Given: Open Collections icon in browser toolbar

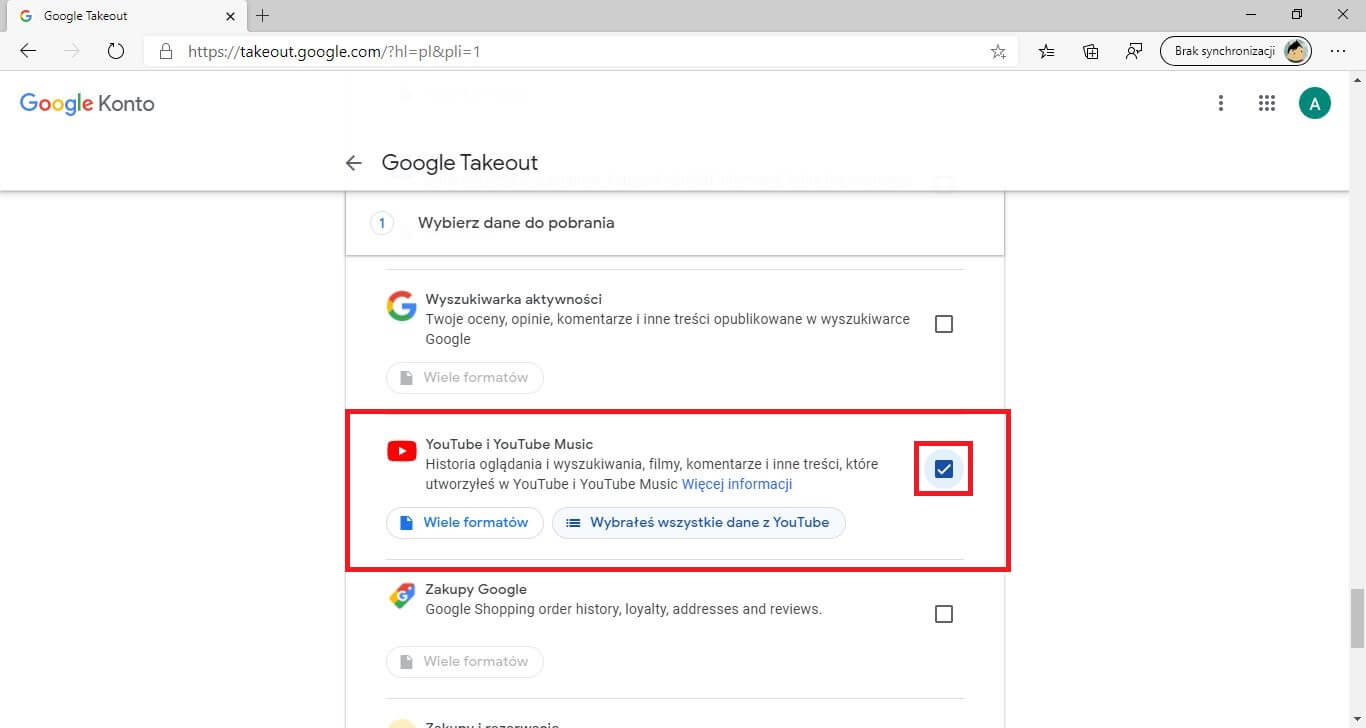Looking at the screenshot, I should [1091, 52].
